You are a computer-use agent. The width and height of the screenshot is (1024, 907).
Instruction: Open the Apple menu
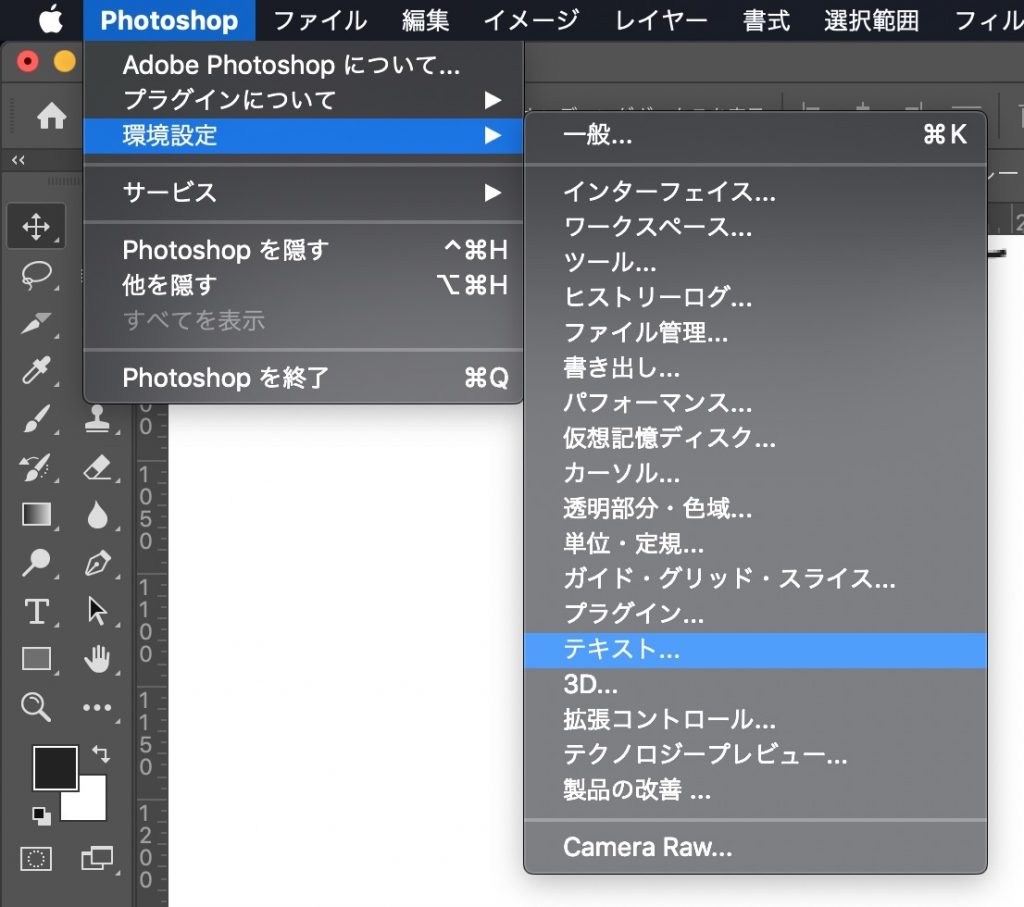click(51, 20)
